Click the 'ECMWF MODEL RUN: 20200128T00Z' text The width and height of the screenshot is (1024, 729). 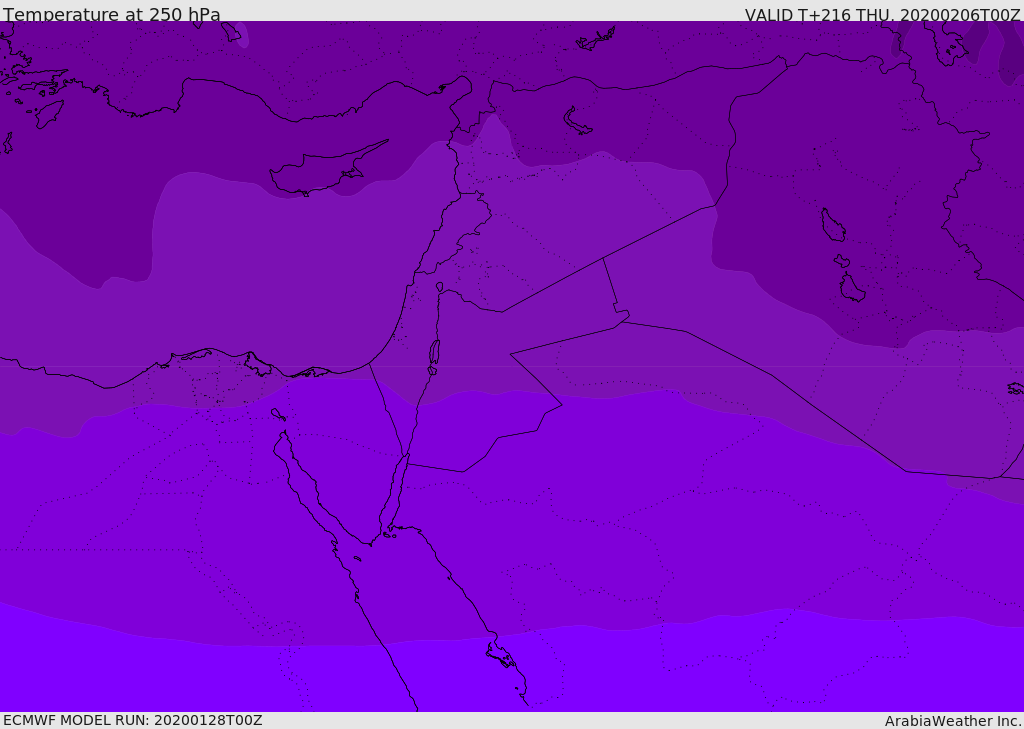click(133, 720)
